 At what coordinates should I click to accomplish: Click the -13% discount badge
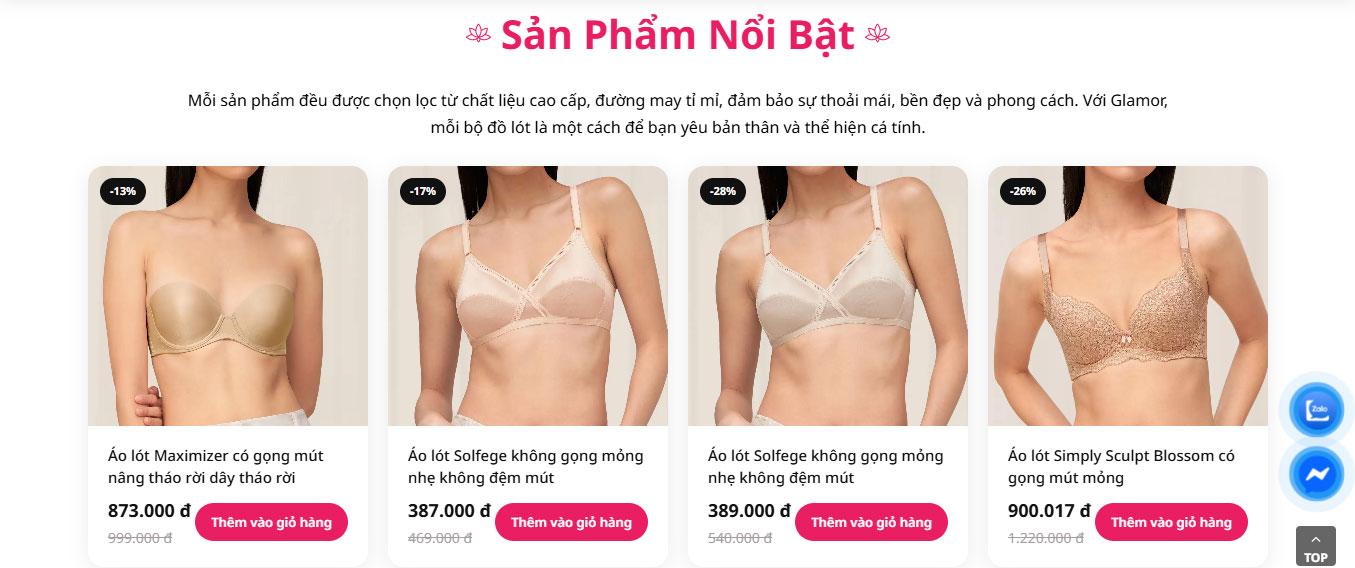[x=123, y=190]
